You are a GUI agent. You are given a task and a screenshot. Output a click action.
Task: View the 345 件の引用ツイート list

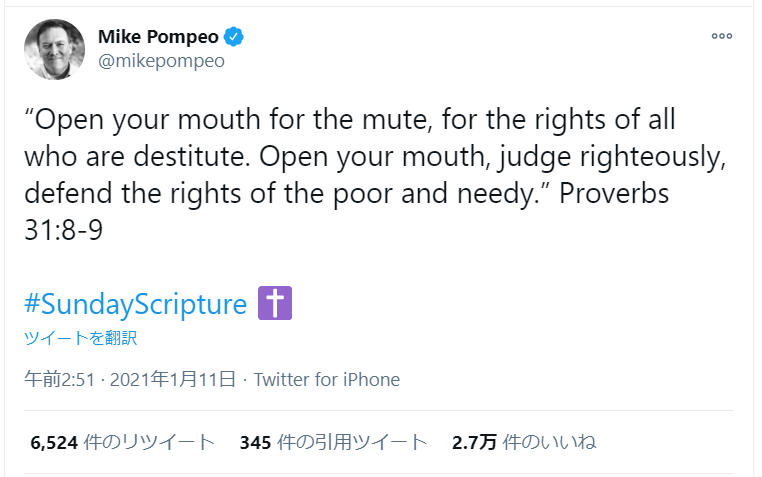coord(333,443)
